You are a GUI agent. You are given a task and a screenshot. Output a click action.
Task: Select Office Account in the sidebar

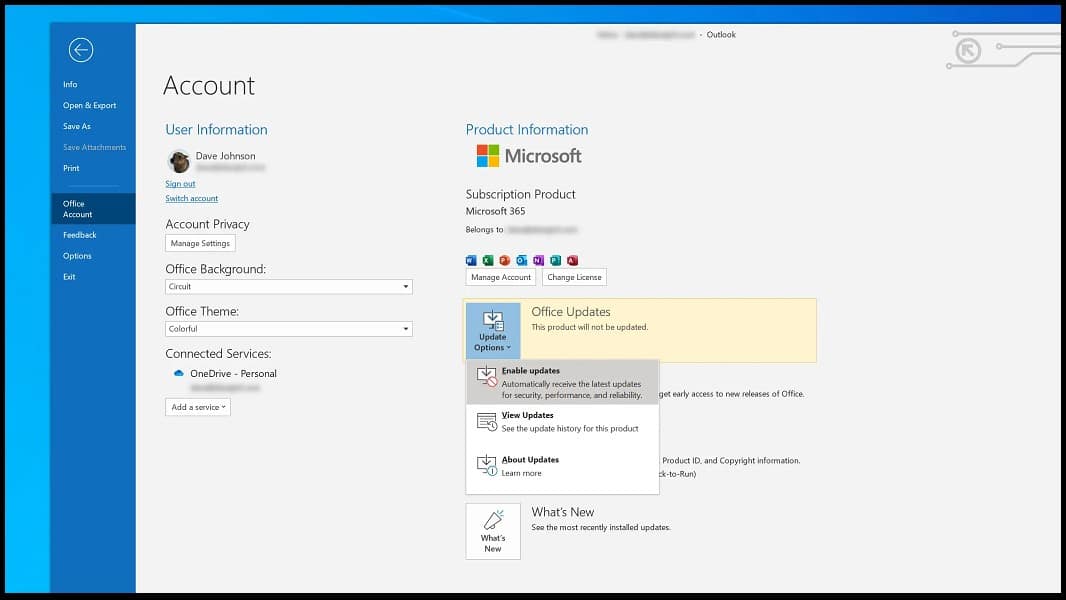click(x=93, y=209)
